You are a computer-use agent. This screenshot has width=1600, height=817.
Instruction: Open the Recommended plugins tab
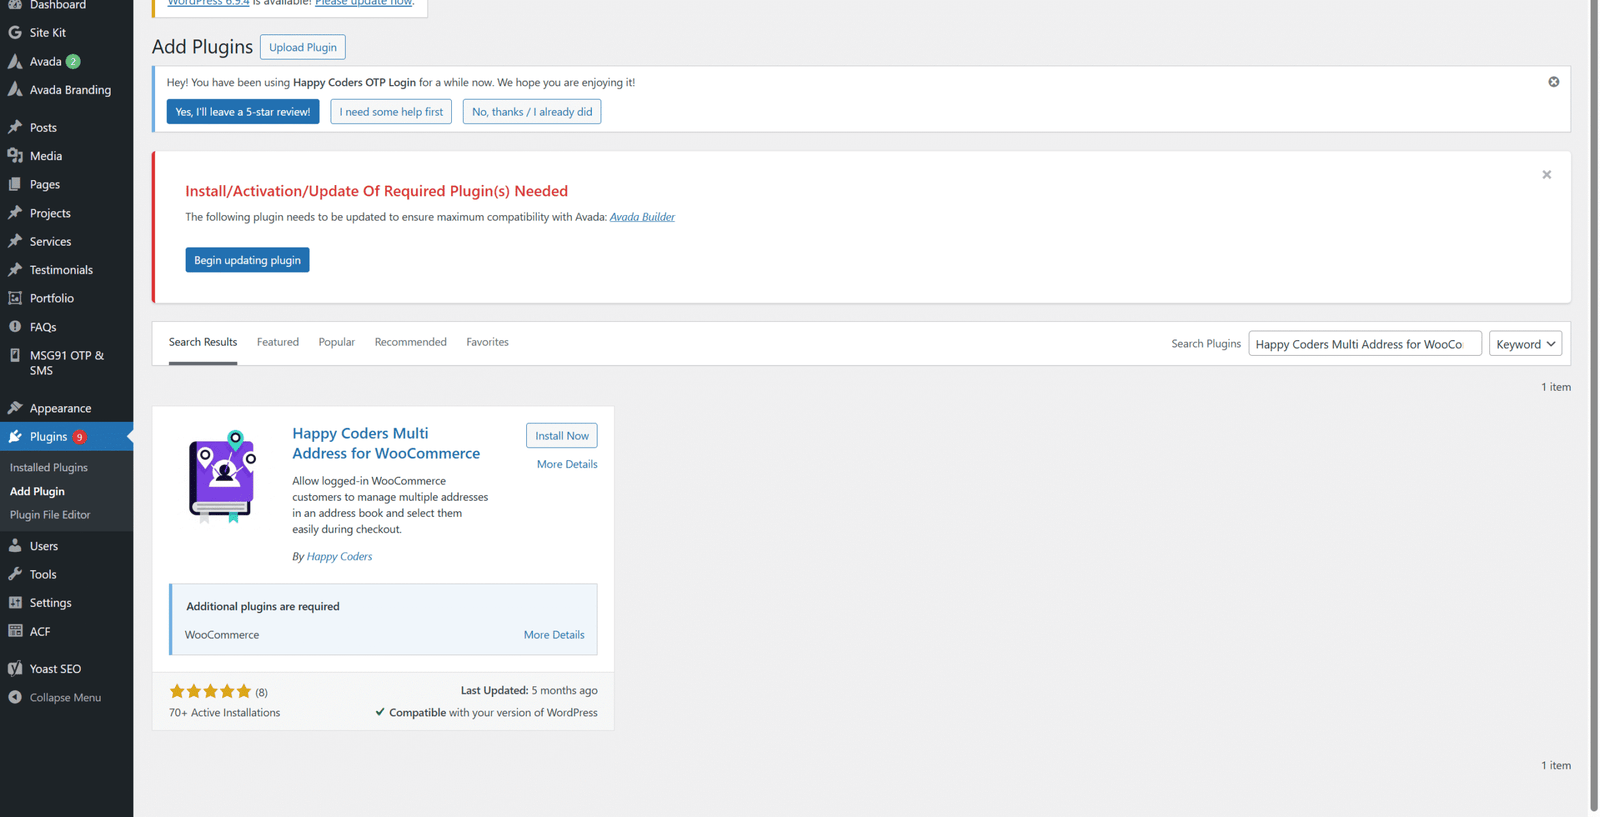click(x=410, y=342)
